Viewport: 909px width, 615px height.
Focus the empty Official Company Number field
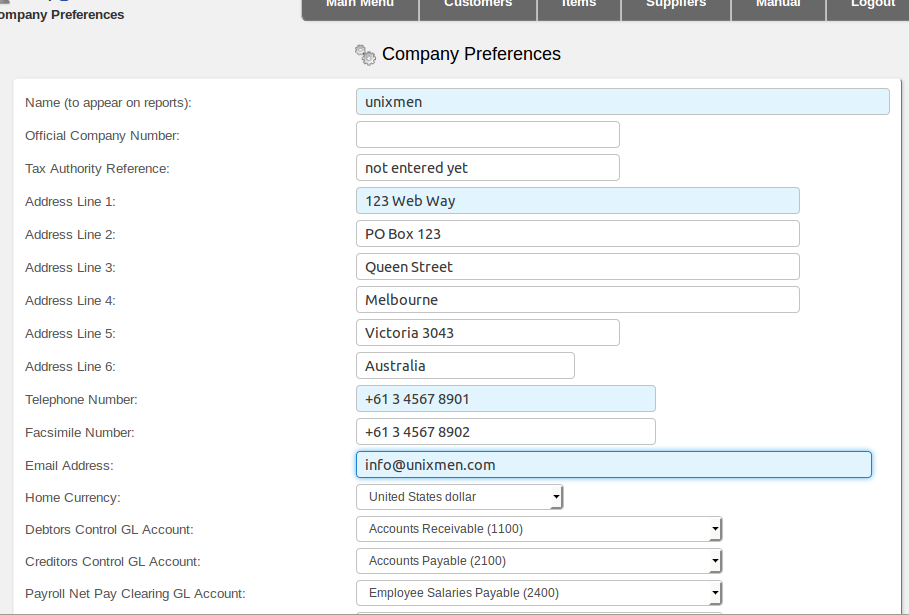pos(488,134)
